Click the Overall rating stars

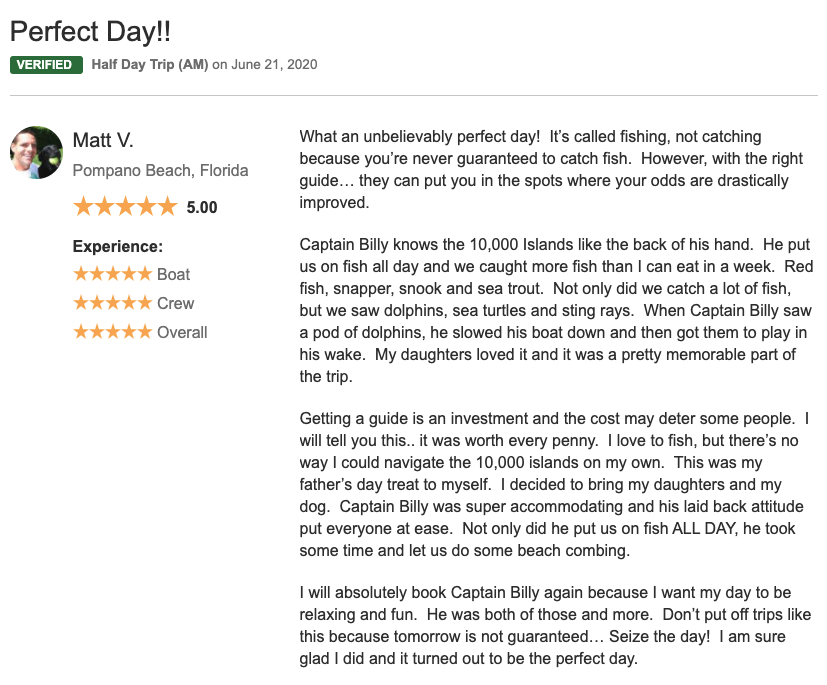click(112, 332)
